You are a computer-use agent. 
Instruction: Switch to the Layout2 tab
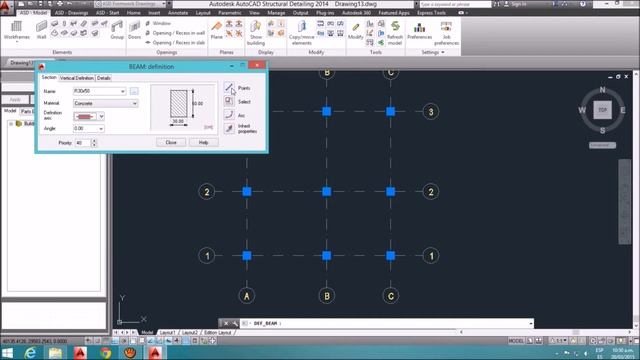pyautogui.click(x=189, y=333)
